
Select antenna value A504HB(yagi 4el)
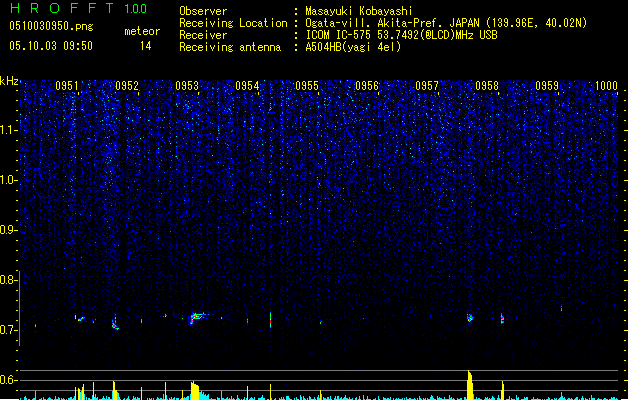353,47
